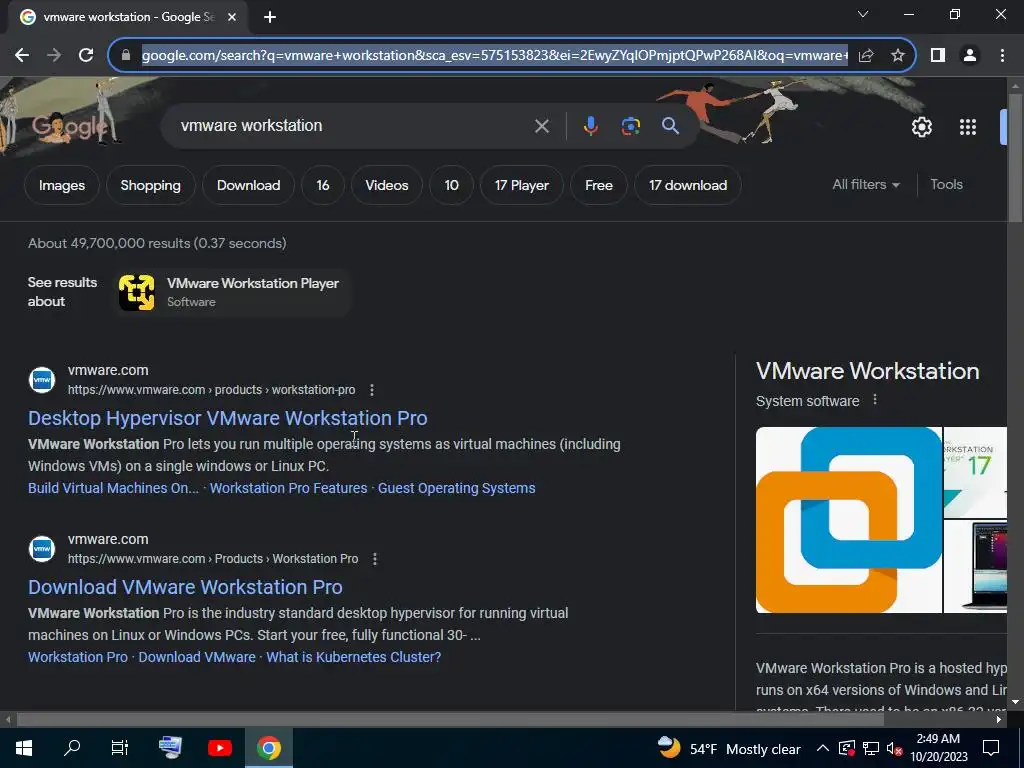Open options for workstation-pro result
Screen dimensions: 1024x768
pos(372,390)
